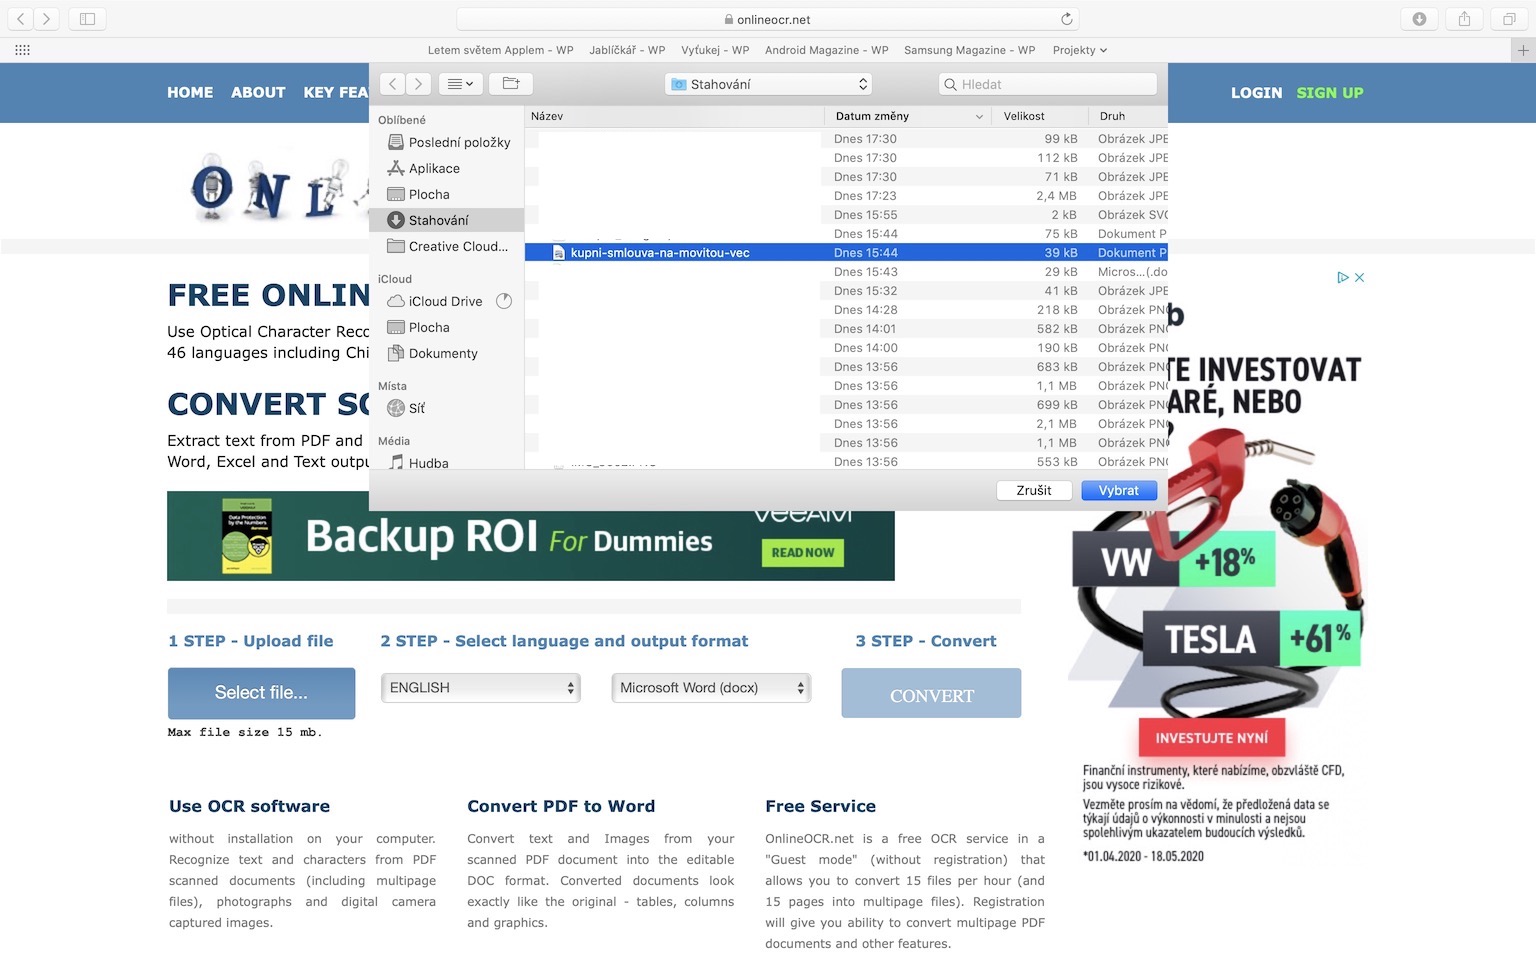Open Vyfukej - WP bookmark
Screen dimensions: 1536x960
point(715,50)
